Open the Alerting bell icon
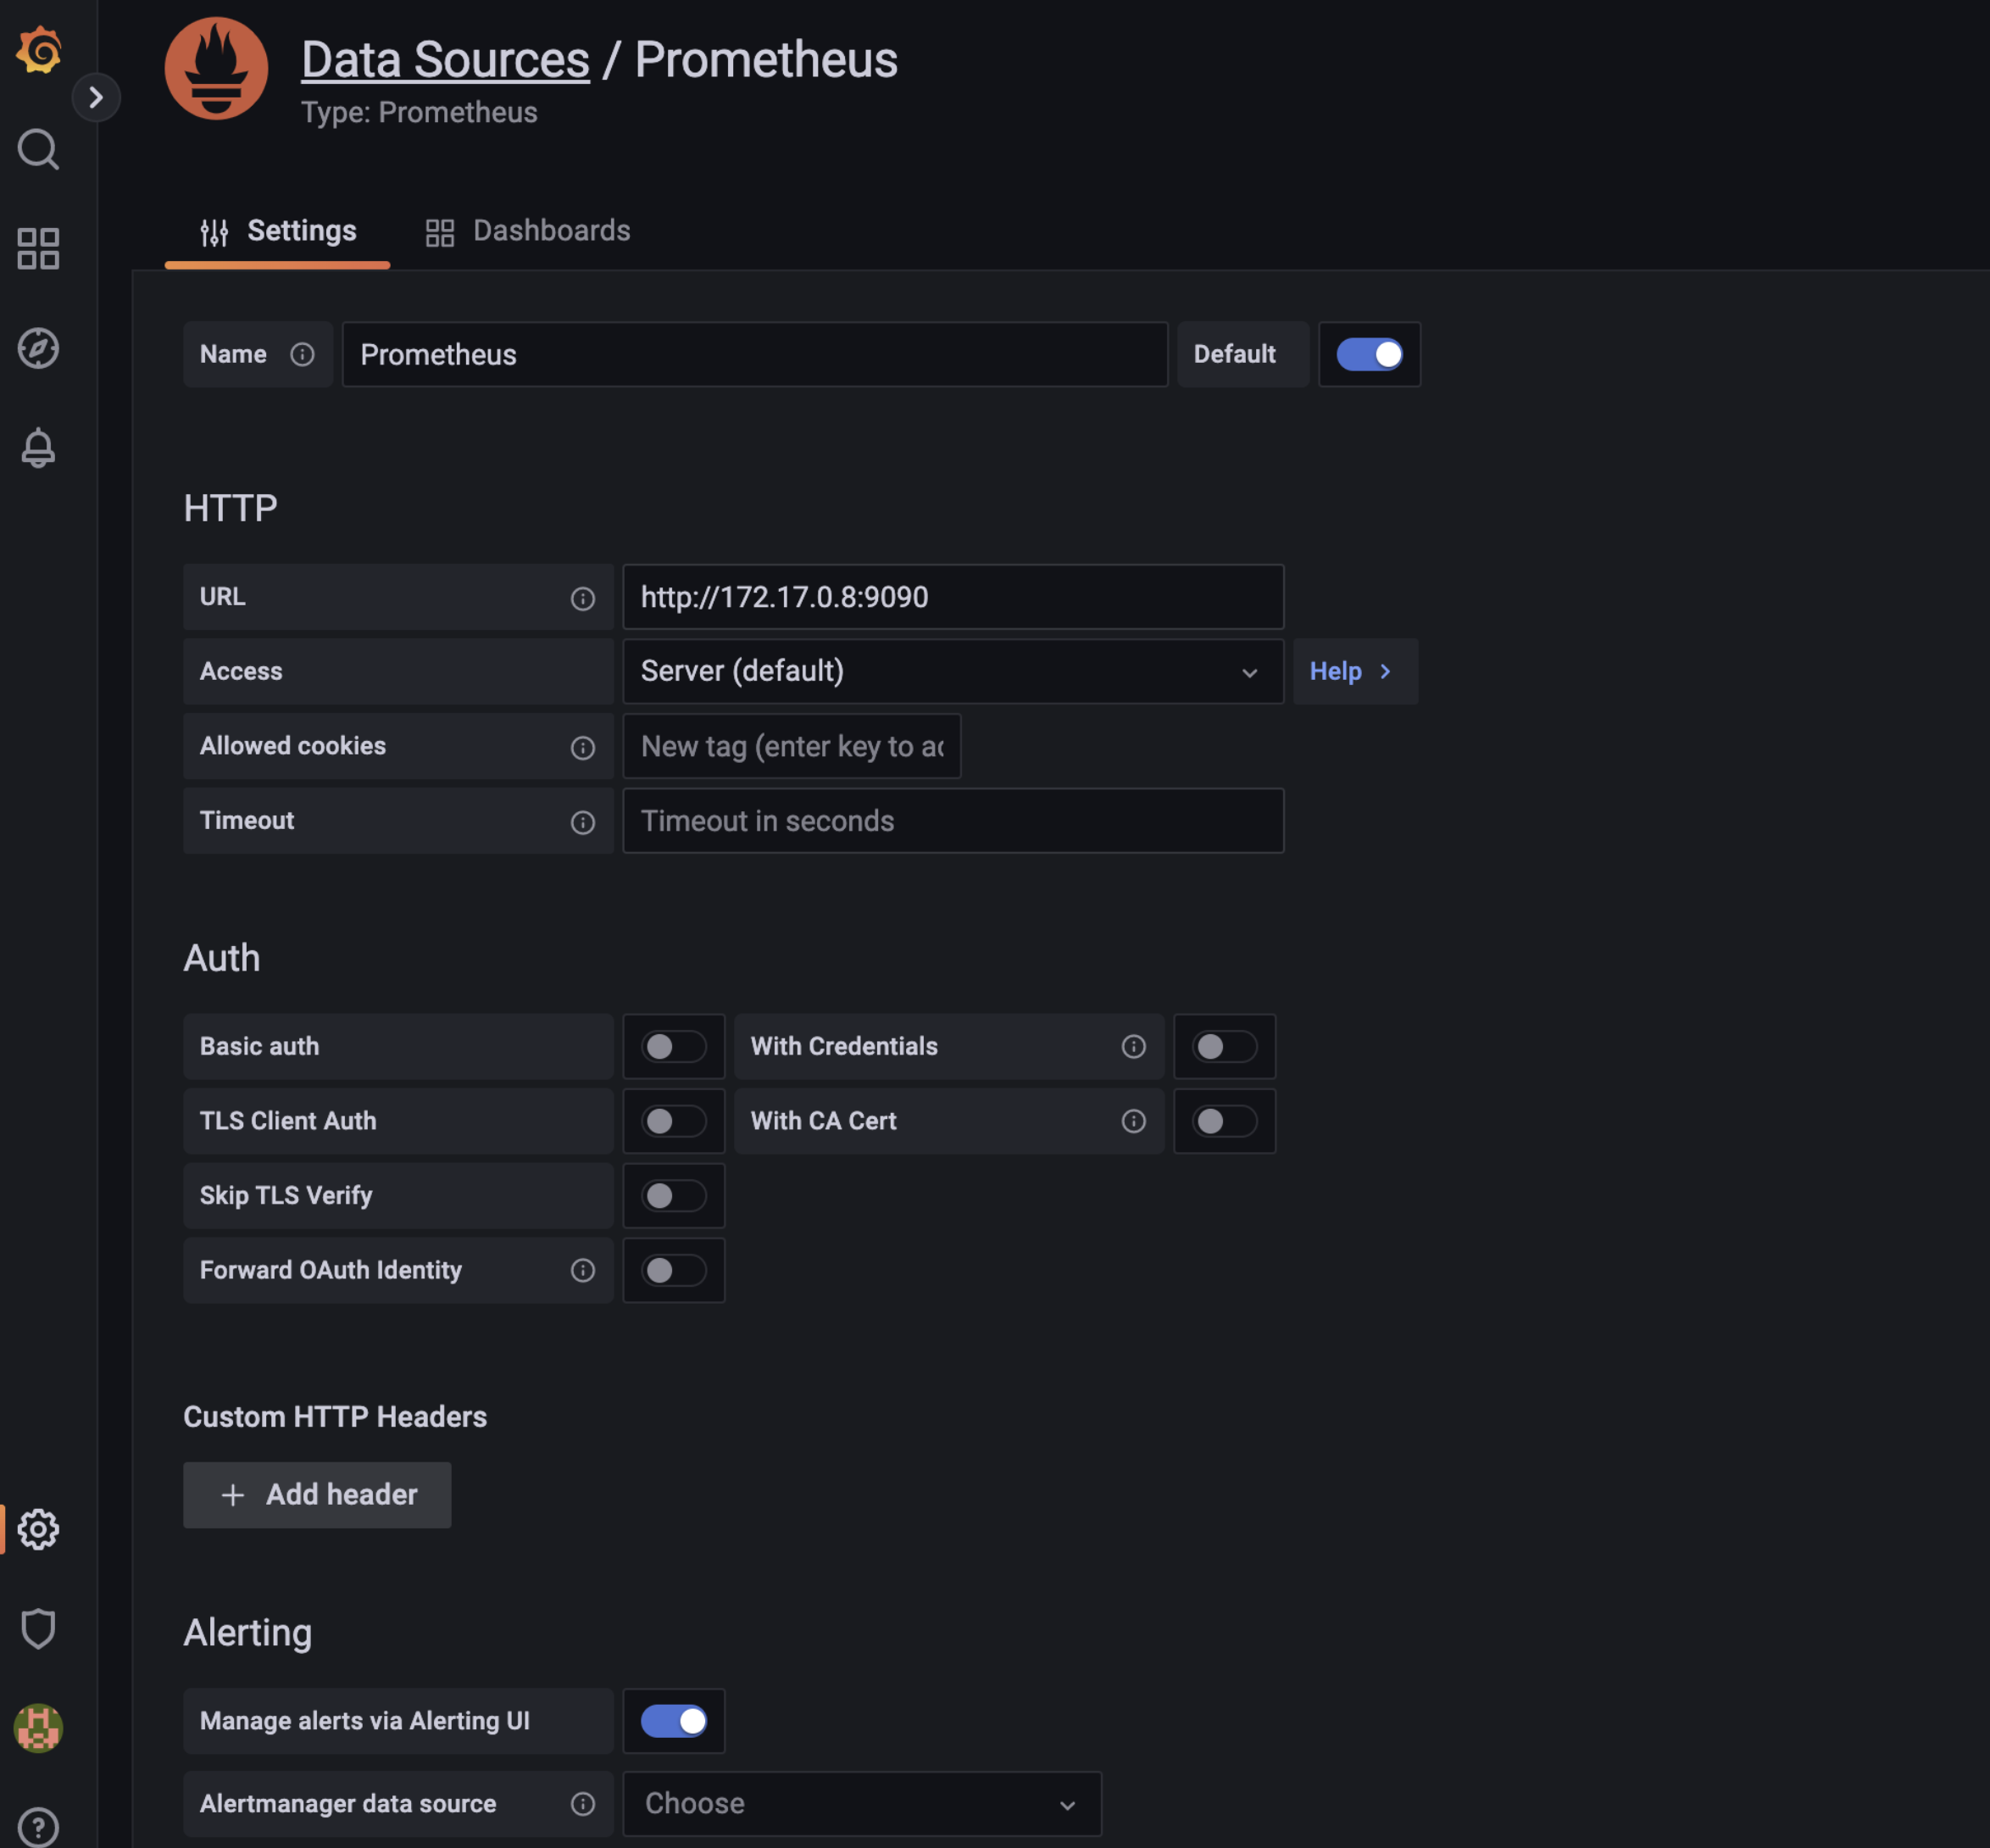This screenshot has width=1990, height=1848. click(x=38, y=448)
